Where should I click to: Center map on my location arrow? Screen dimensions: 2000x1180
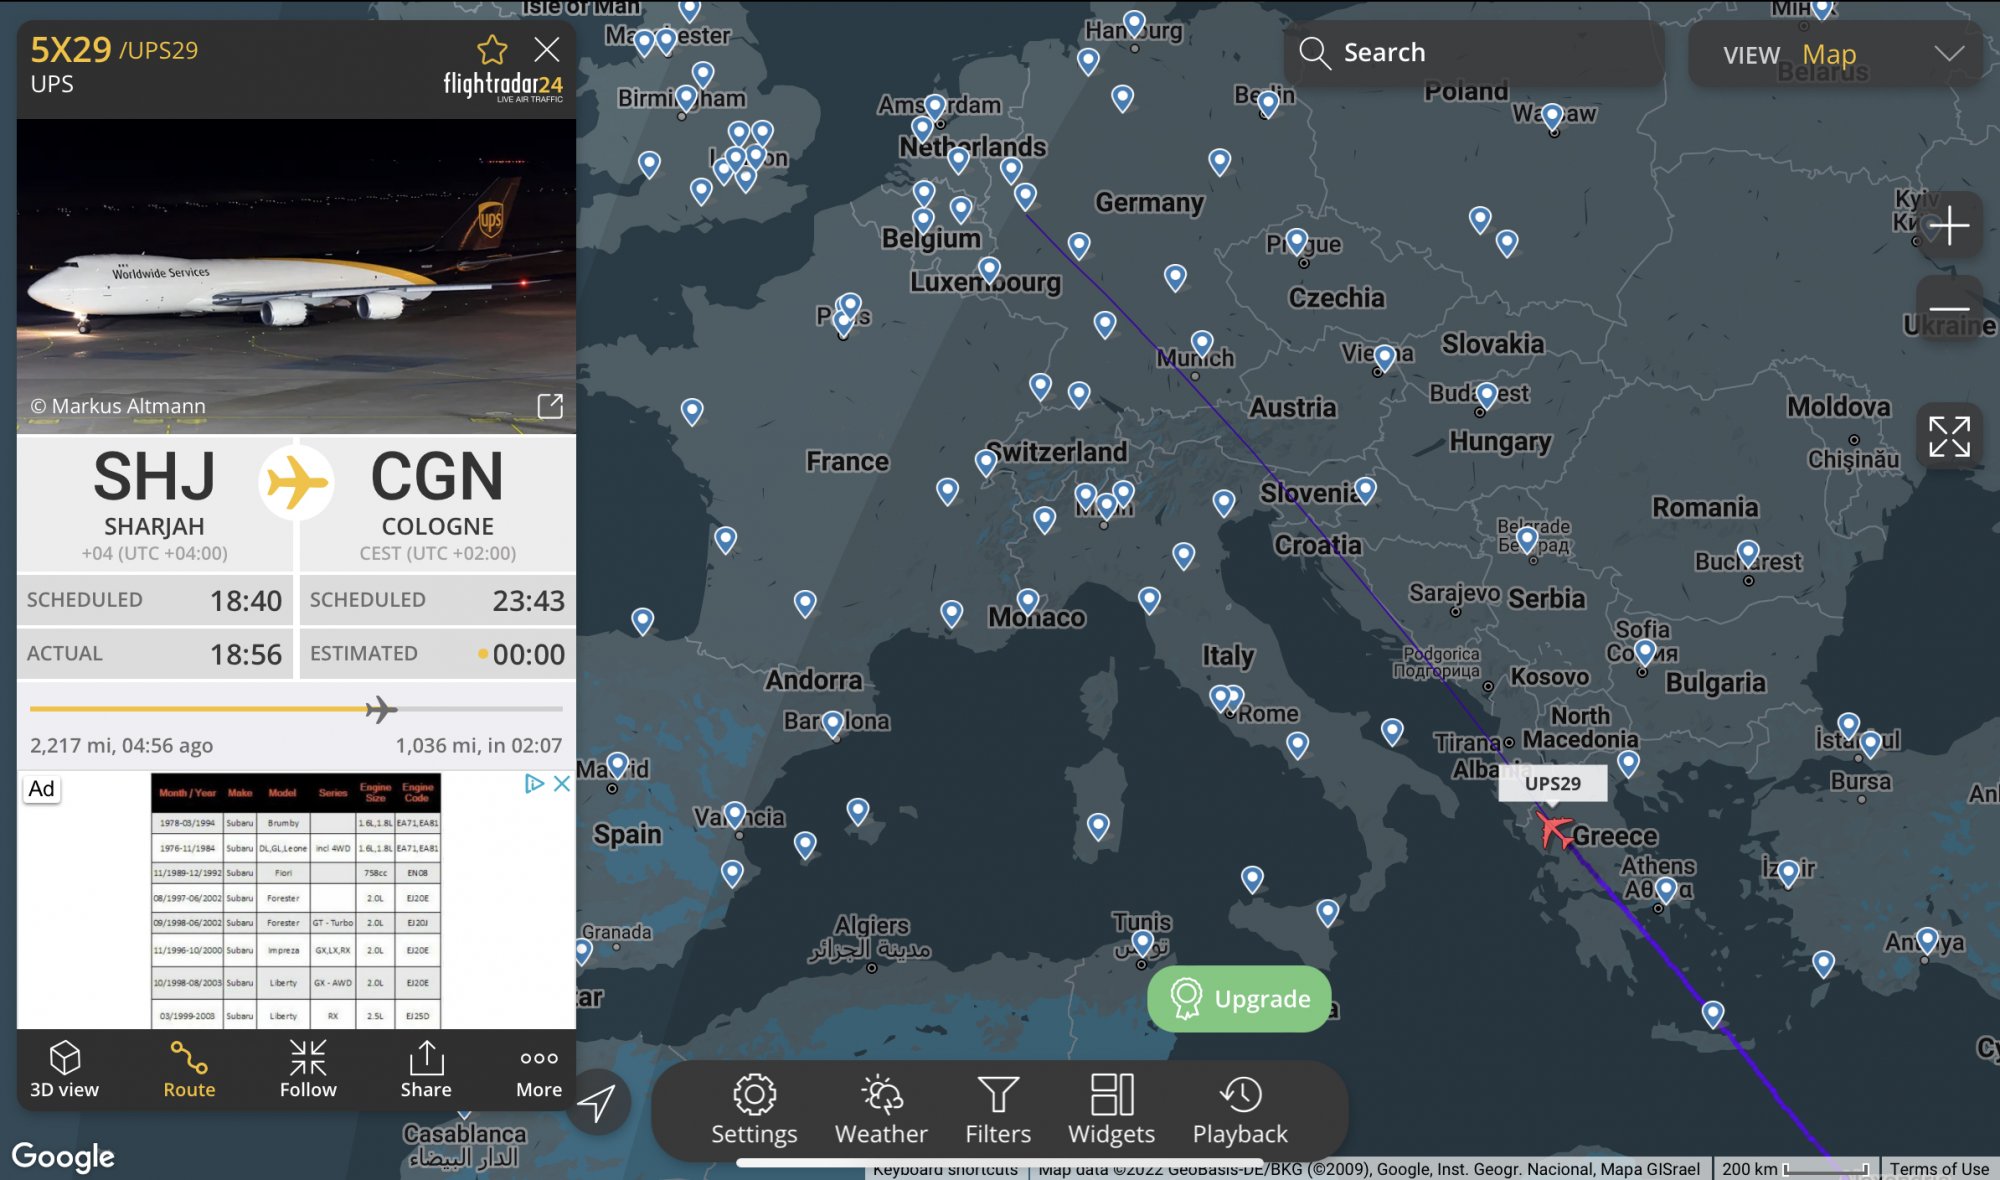tap(597, 1102)
